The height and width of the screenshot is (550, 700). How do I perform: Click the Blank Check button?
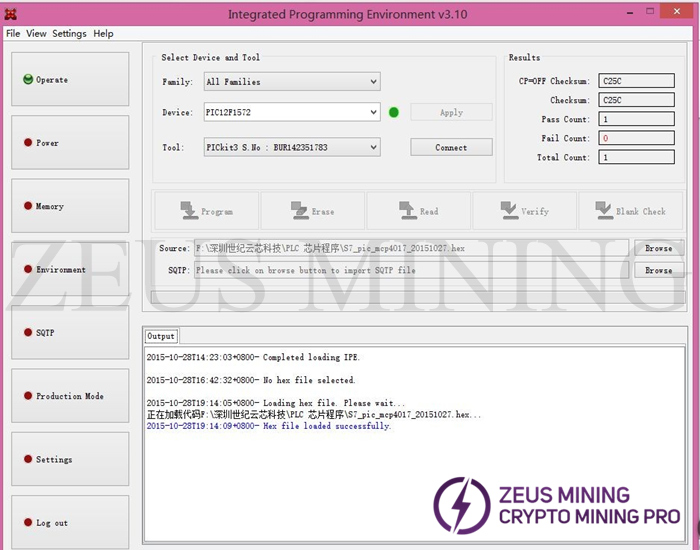(630, 211)
